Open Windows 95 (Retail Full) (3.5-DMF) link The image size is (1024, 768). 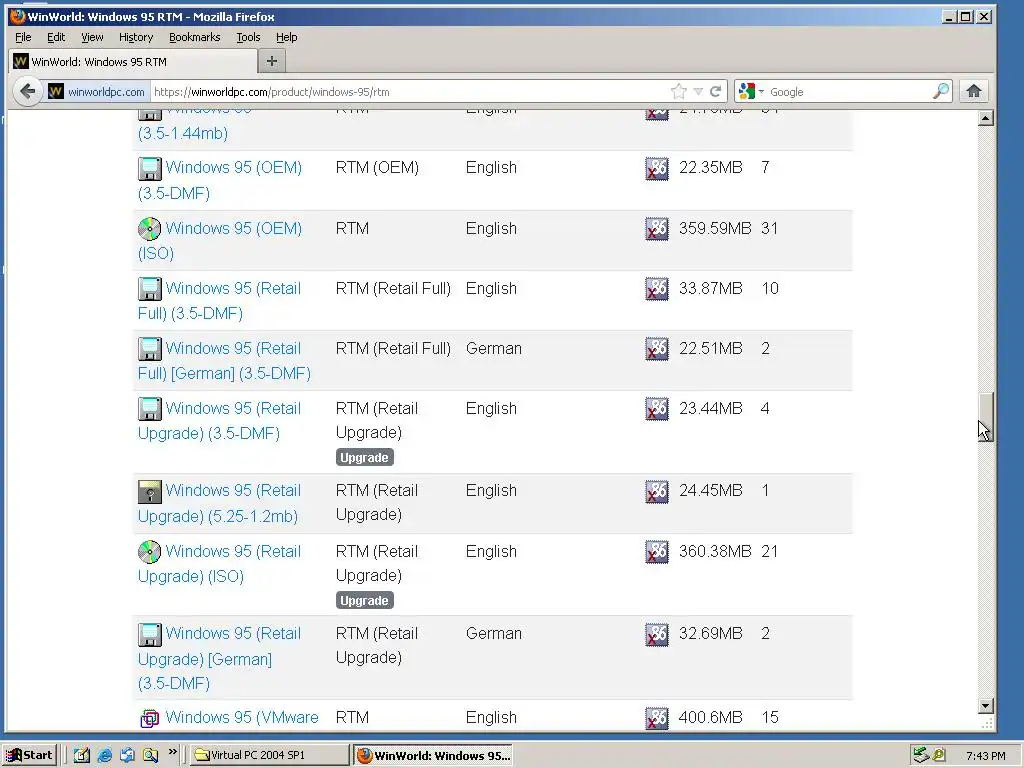point(220,300)
